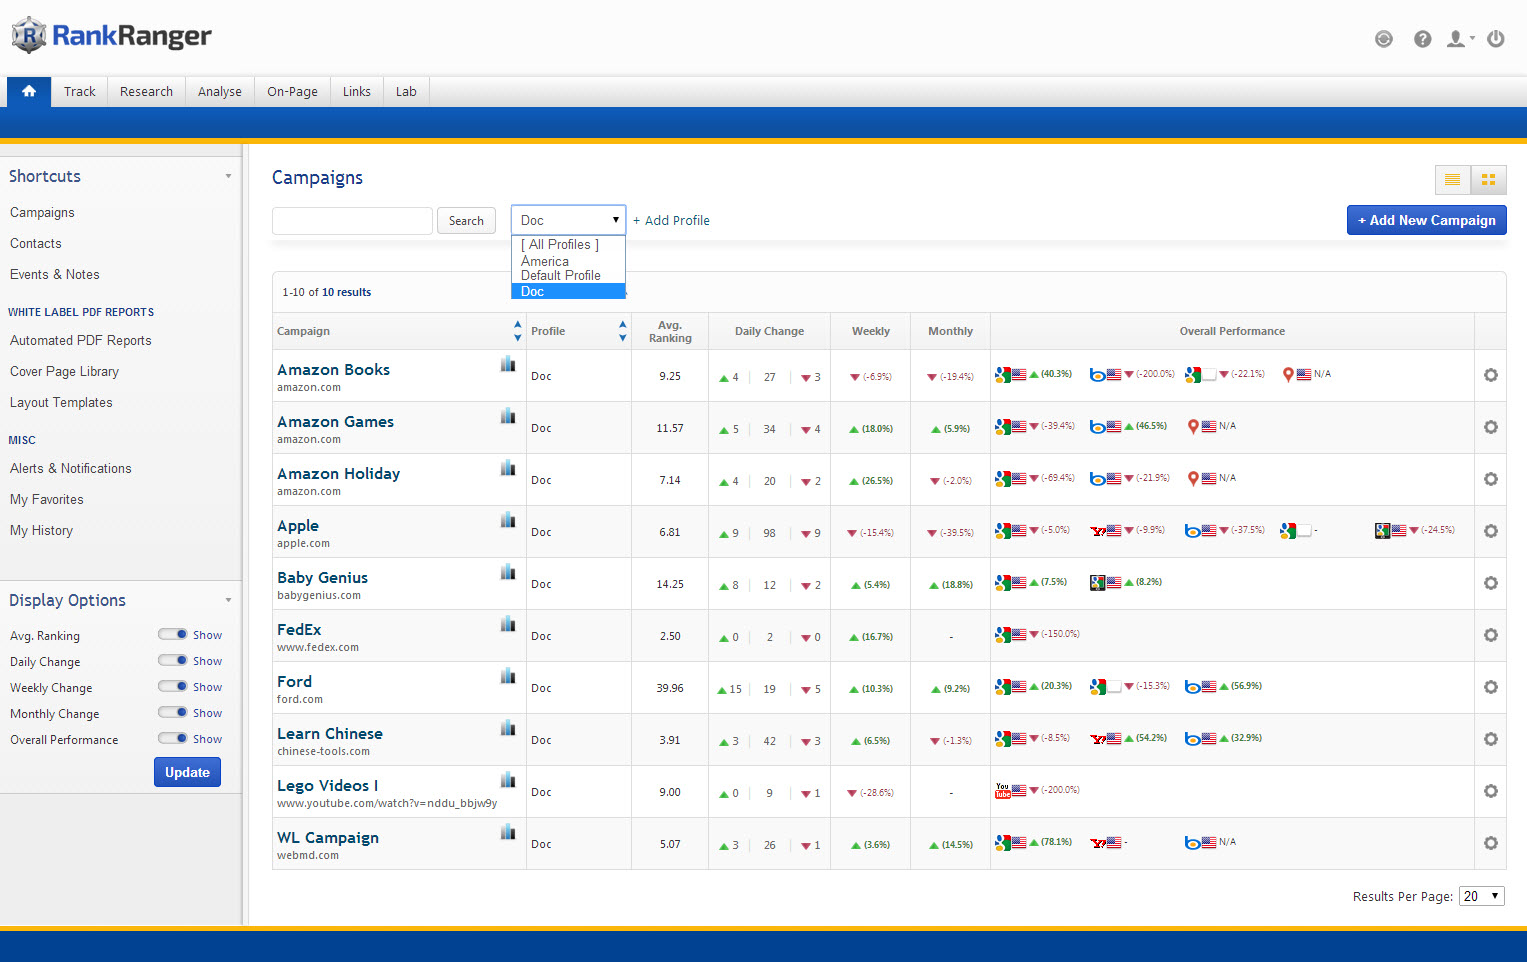Switch to grid view layout icon
The height and width of the screenshot is (962, 1527).
click(1488, 180)
